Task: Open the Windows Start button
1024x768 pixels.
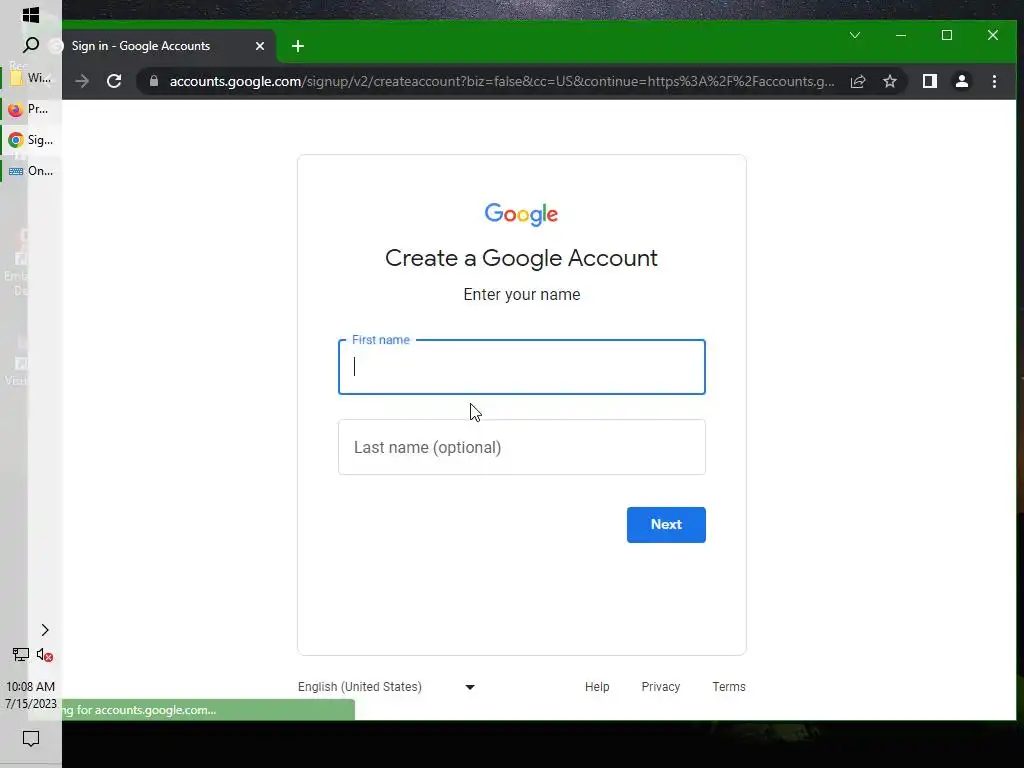Action: pyautogui.click(x=31, y=14)
